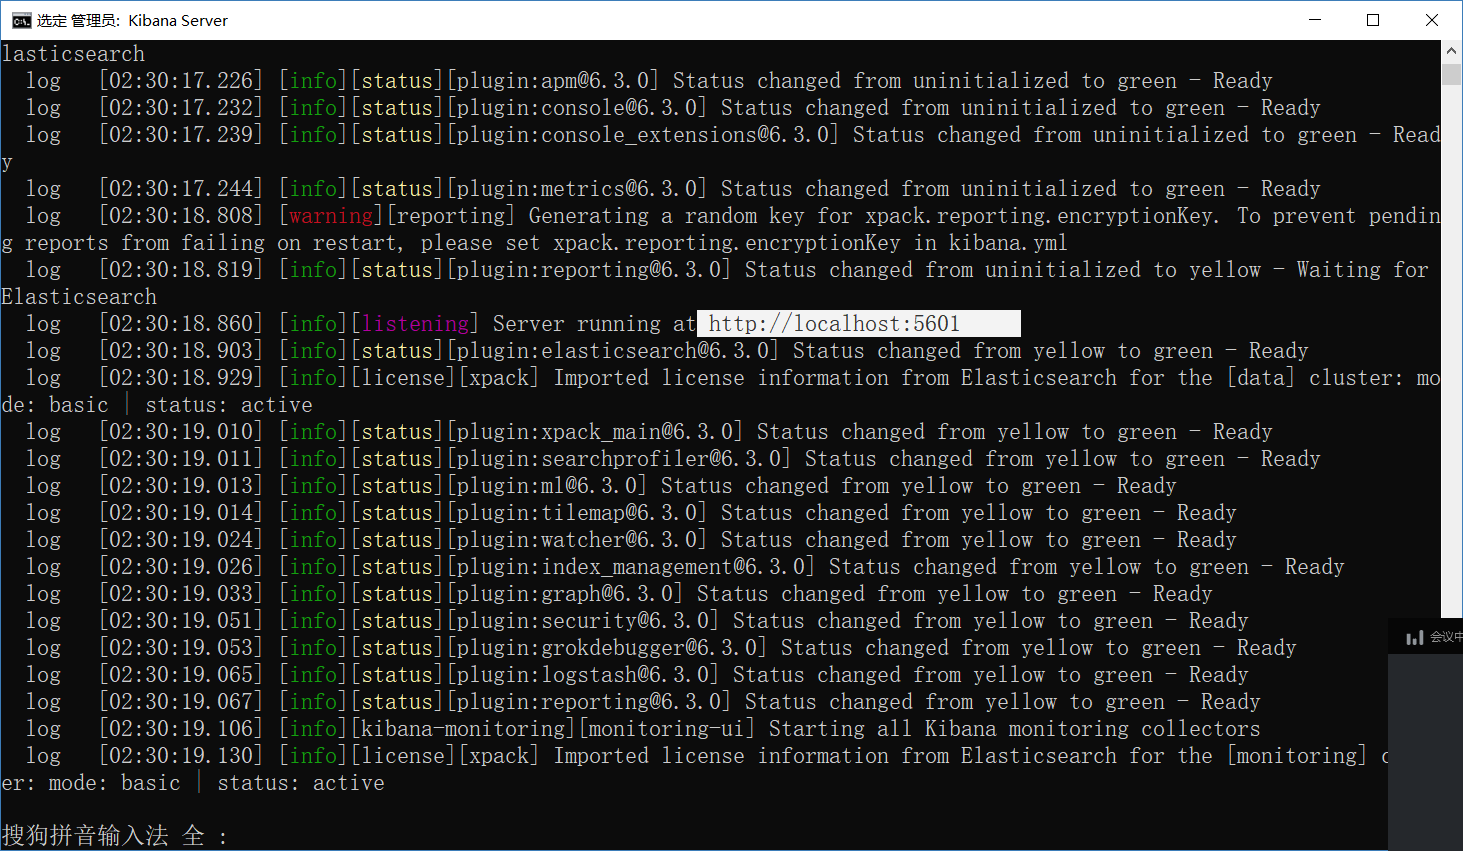Image resolution: width=1463 pixels, height=851 pixels.
Task: Click '[kibana-monitoring]' tag text
Action: (463, 729)
